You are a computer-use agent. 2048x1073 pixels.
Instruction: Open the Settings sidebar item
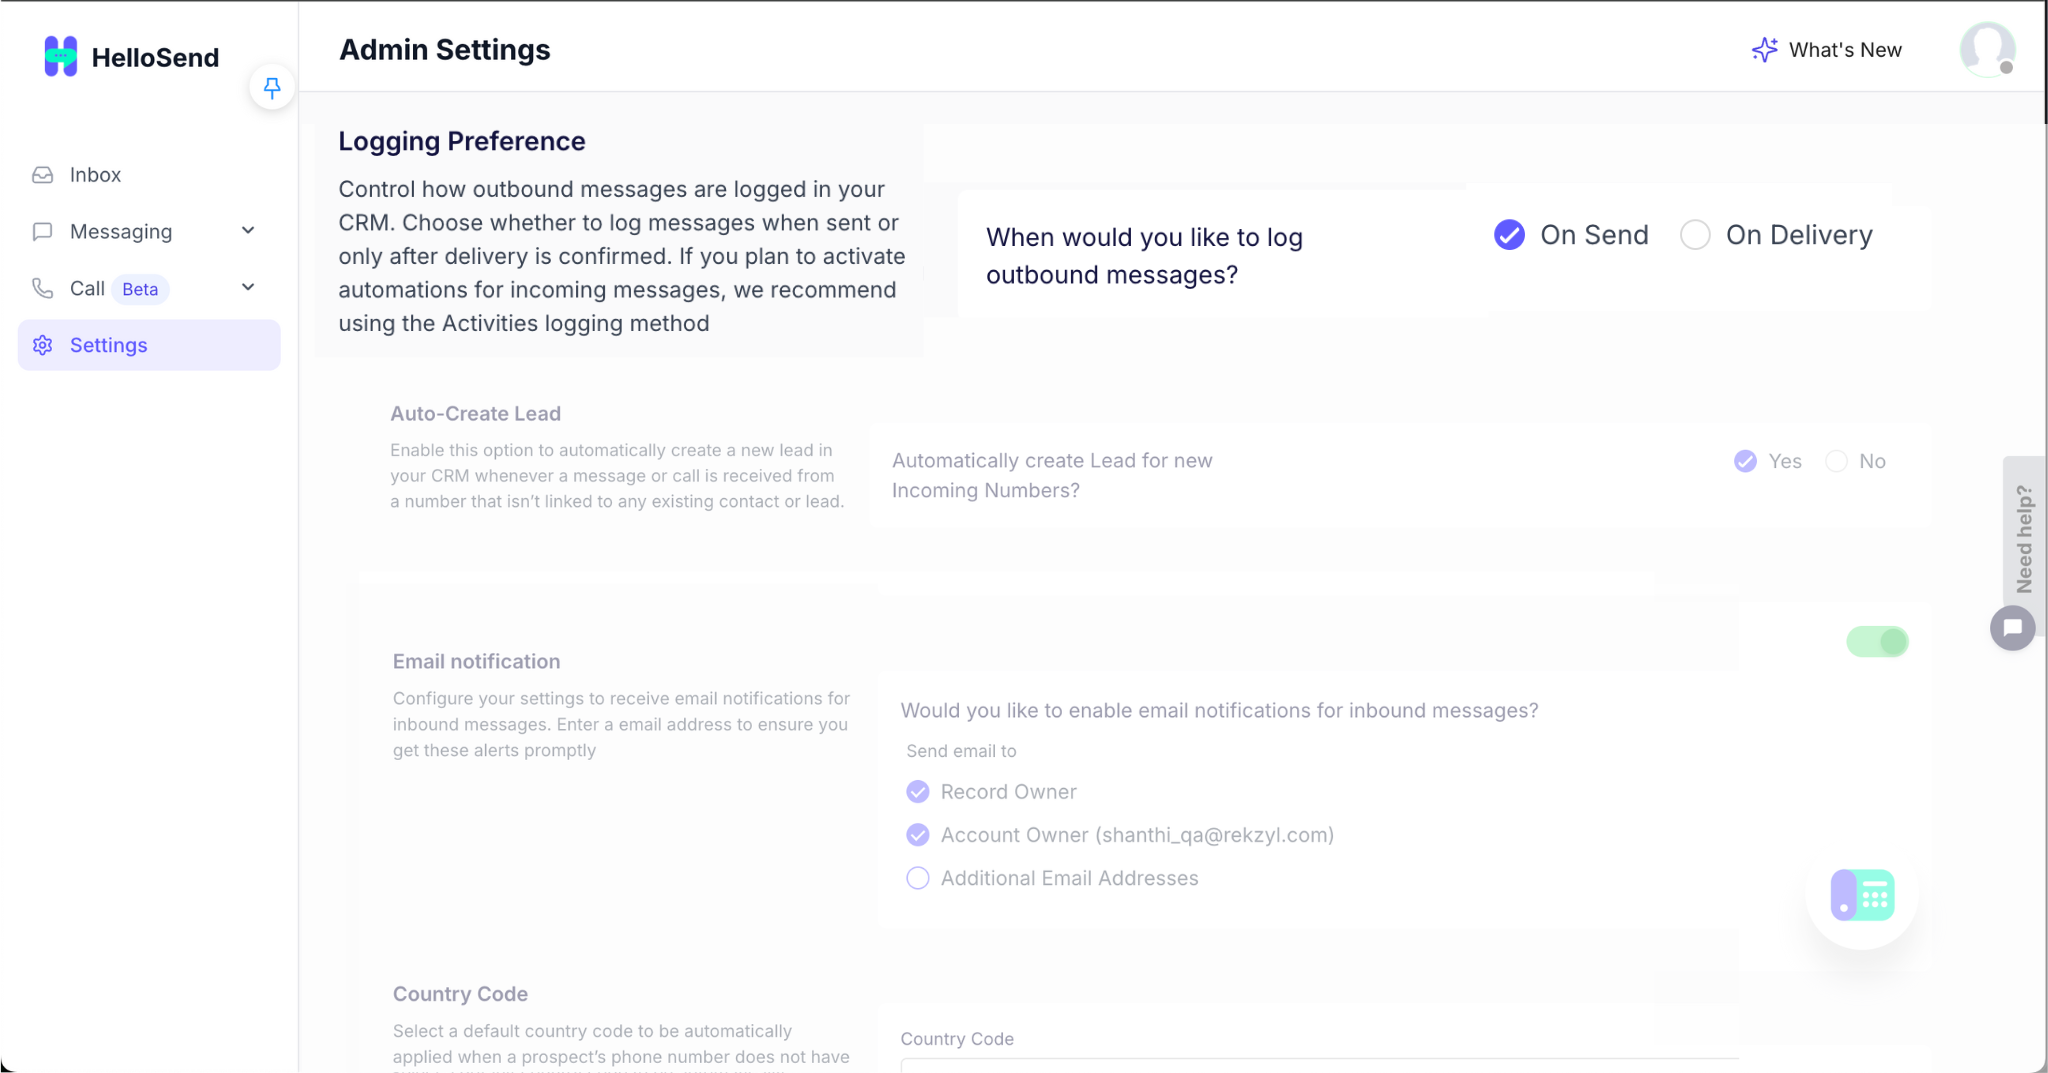pyautogui.click(x=149, y=345)
